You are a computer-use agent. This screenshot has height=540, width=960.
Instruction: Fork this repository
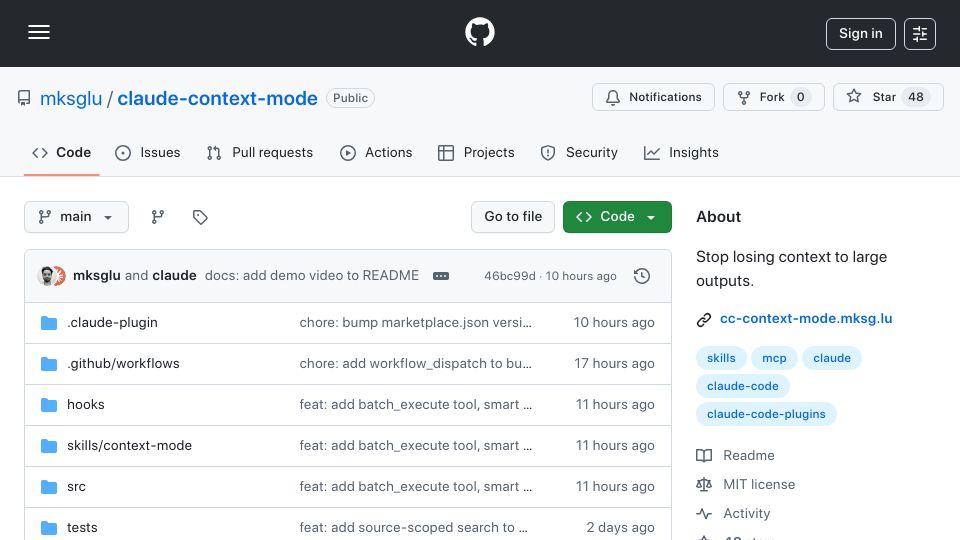pyautogui.click(x=773, y=97)
